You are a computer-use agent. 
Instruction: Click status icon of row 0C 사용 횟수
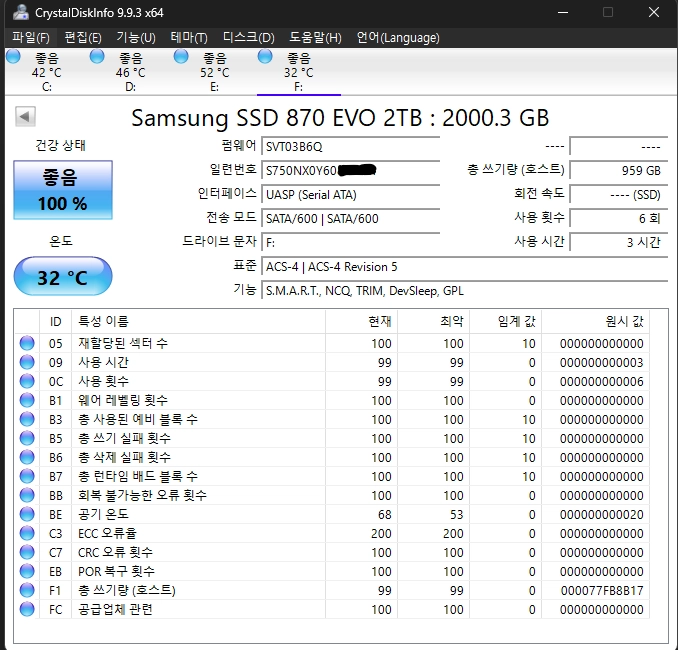point(27,381)
